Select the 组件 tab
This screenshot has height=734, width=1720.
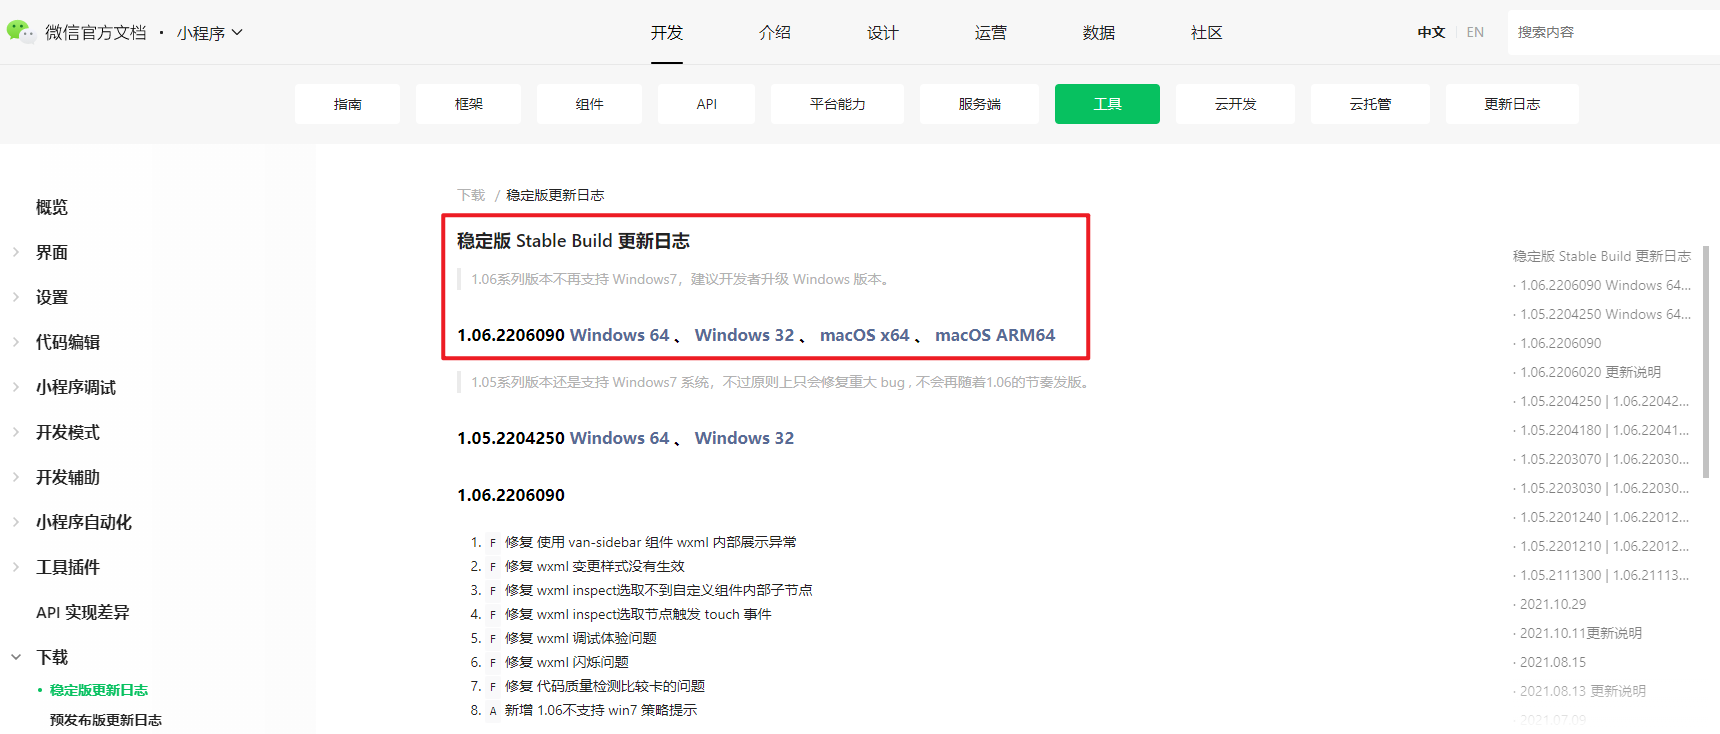click(589, 104)
